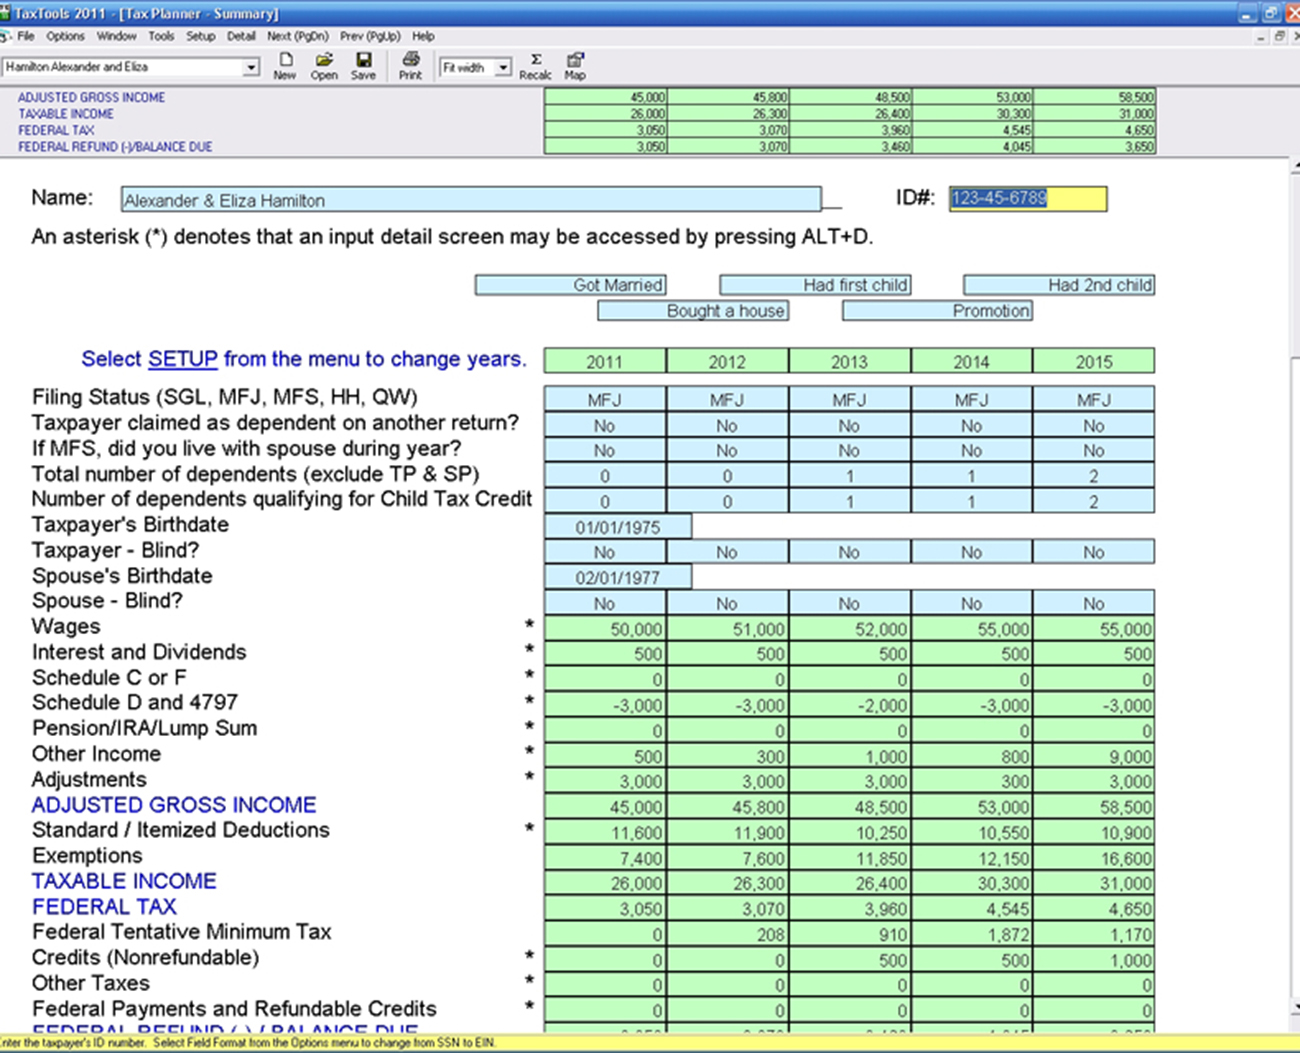Click 2013 Schedule D and 4797 cell -2,000
The width and height of the screenshot is (1300, 1053).
coord(850,705)
